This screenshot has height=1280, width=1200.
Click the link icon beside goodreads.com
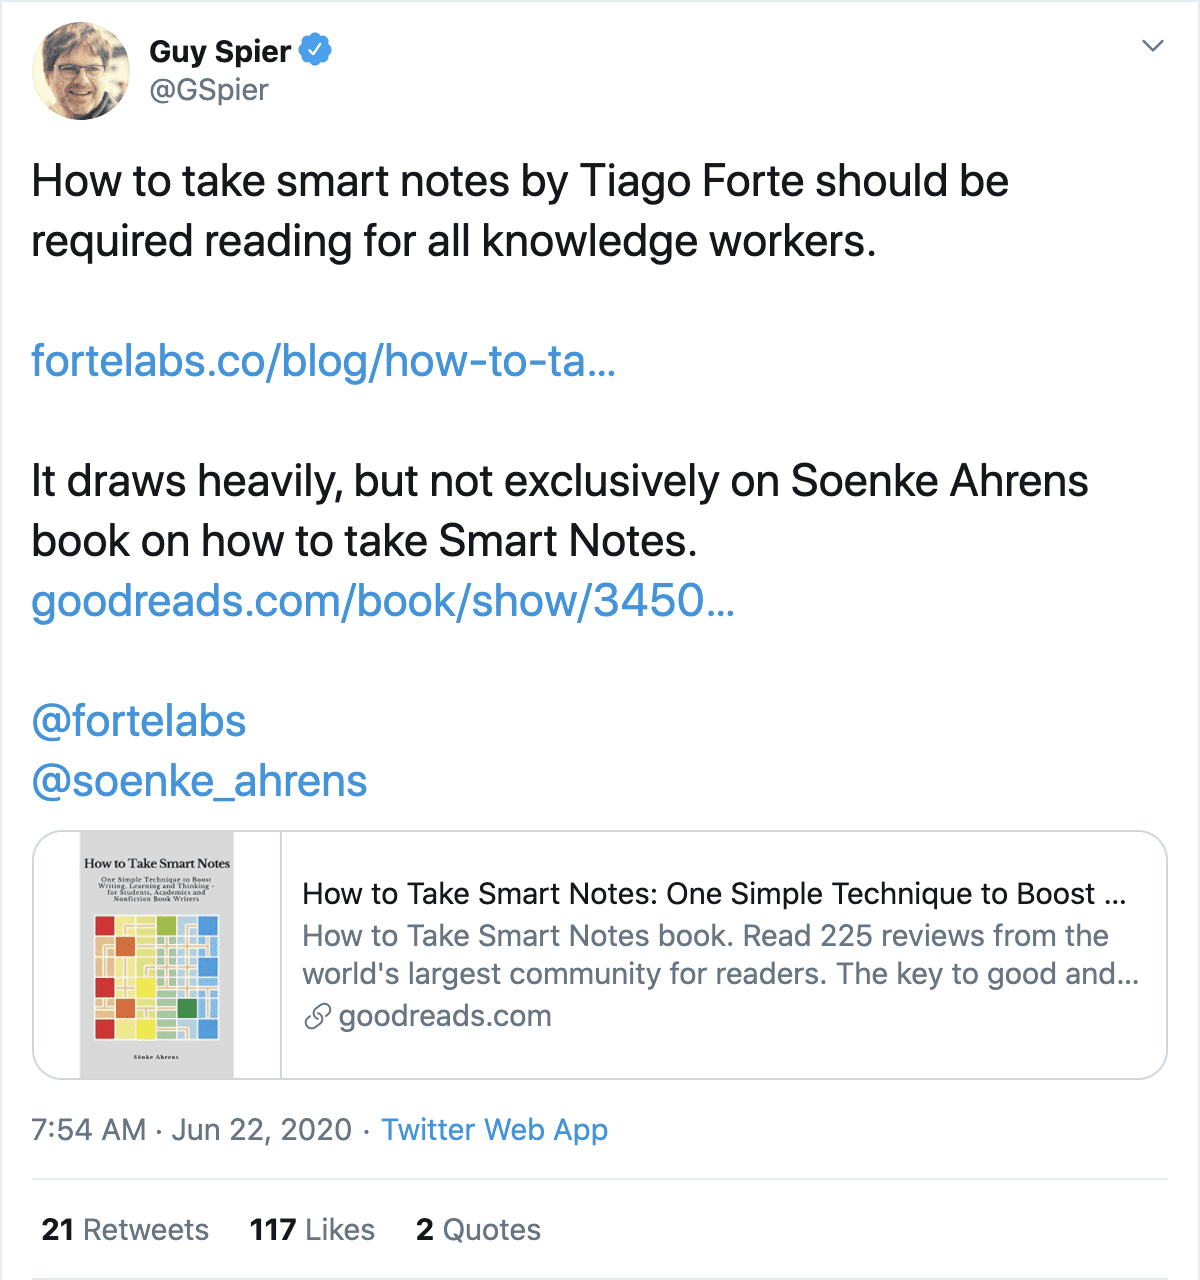(x=317, y=1017)
